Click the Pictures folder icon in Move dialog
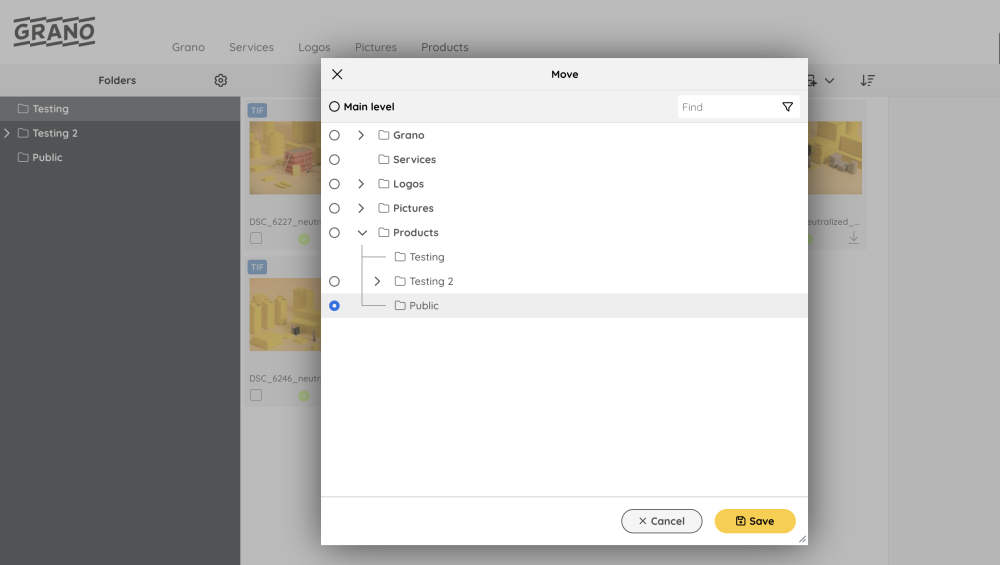1000x565 pixels. [x=383, y=208]
